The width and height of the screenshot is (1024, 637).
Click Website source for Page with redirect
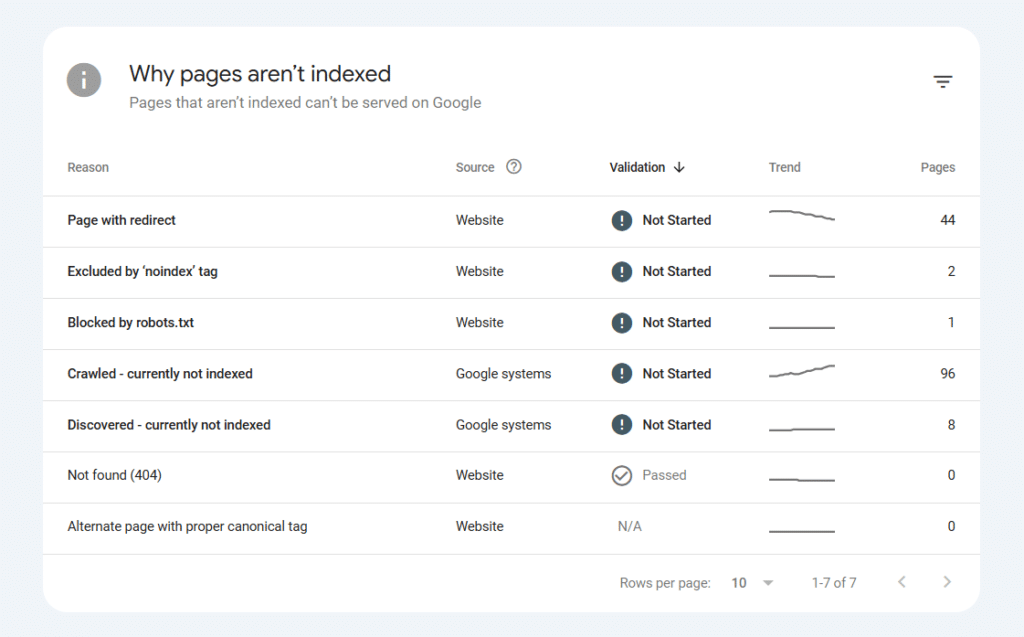pos(479,220)
